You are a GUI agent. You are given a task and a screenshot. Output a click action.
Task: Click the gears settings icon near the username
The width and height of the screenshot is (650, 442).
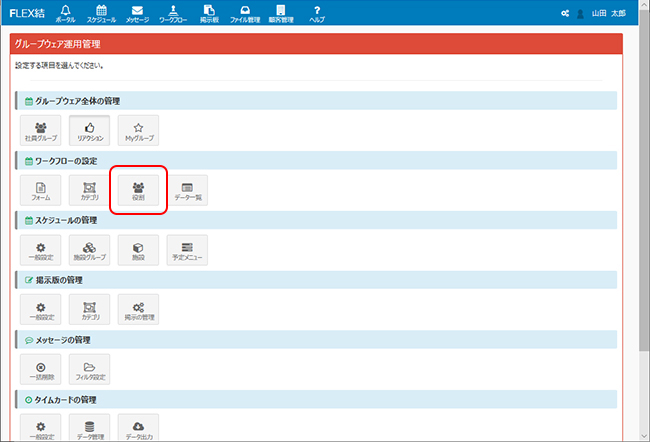pyautogui.click(x=565, y=13)
